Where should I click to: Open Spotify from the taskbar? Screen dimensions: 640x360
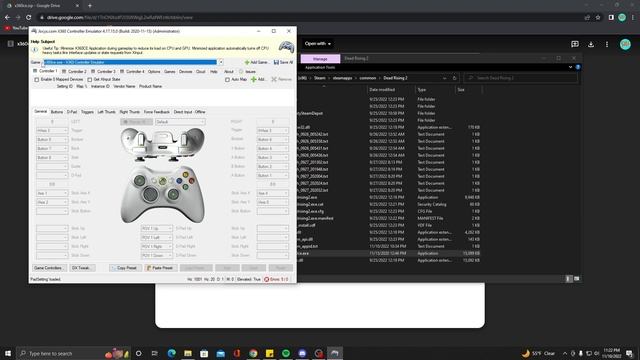286,353
